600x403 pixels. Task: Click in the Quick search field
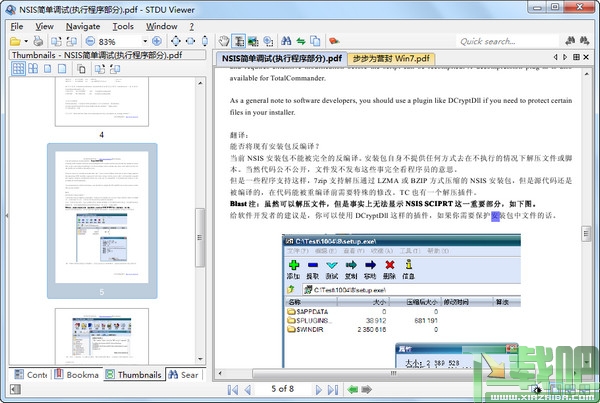[507, 41]
